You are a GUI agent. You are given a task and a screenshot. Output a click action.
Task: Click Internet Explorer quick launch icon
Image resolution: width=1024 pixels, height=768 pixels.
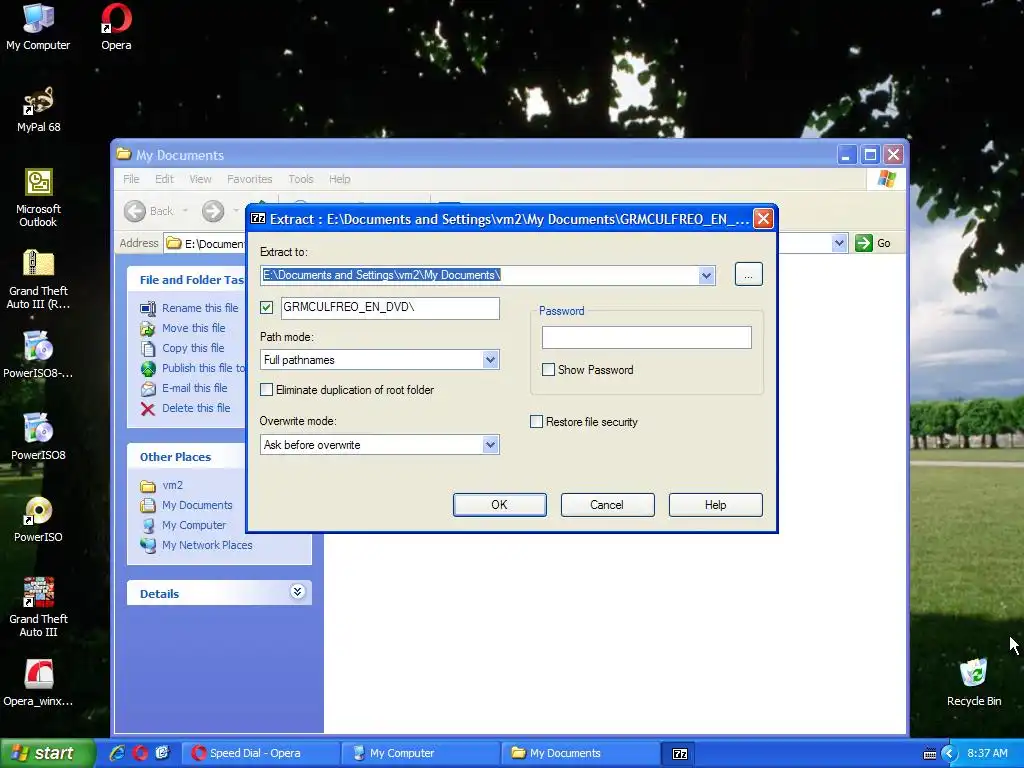(118, 753)
